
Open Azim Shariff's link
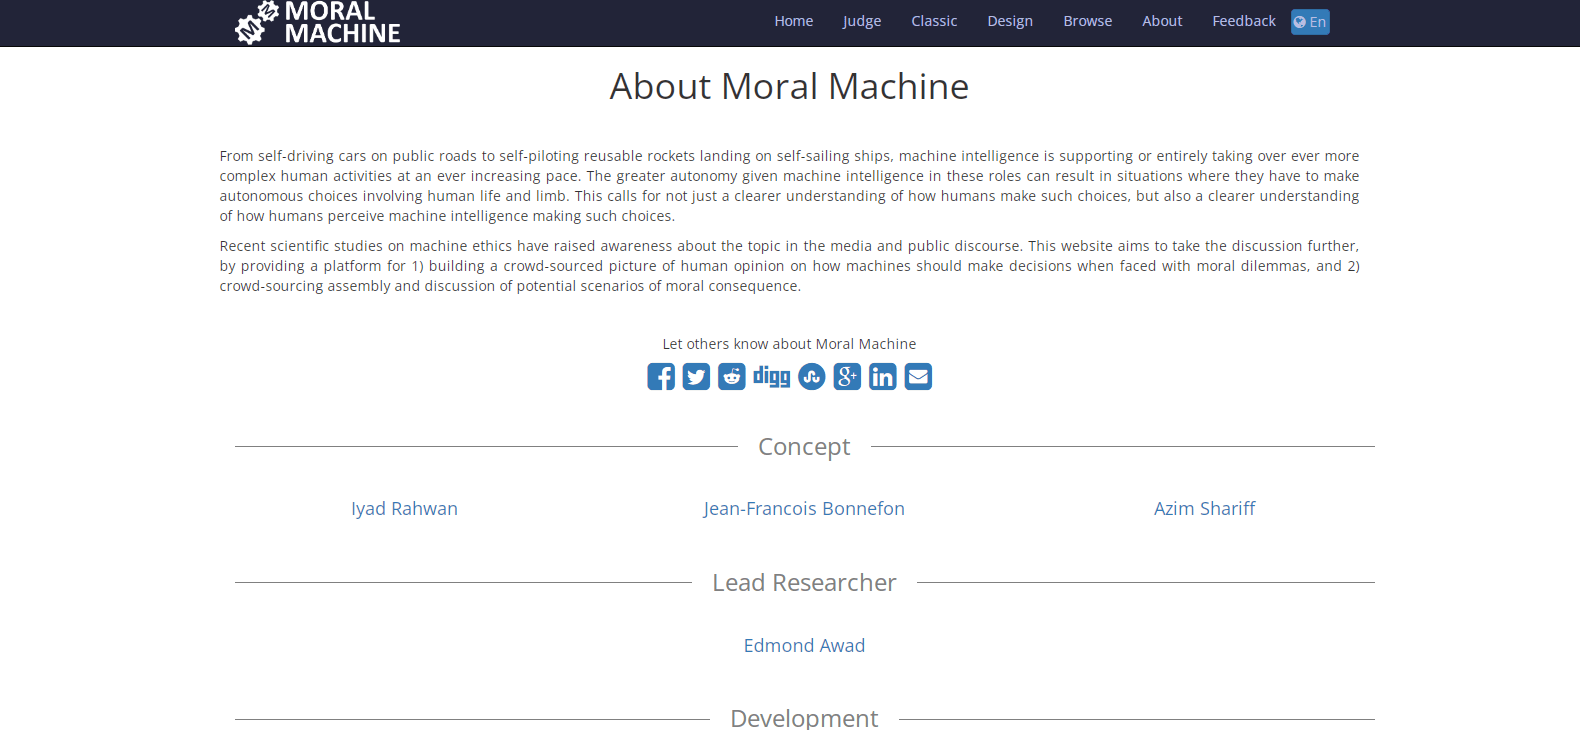point(1204,509)
